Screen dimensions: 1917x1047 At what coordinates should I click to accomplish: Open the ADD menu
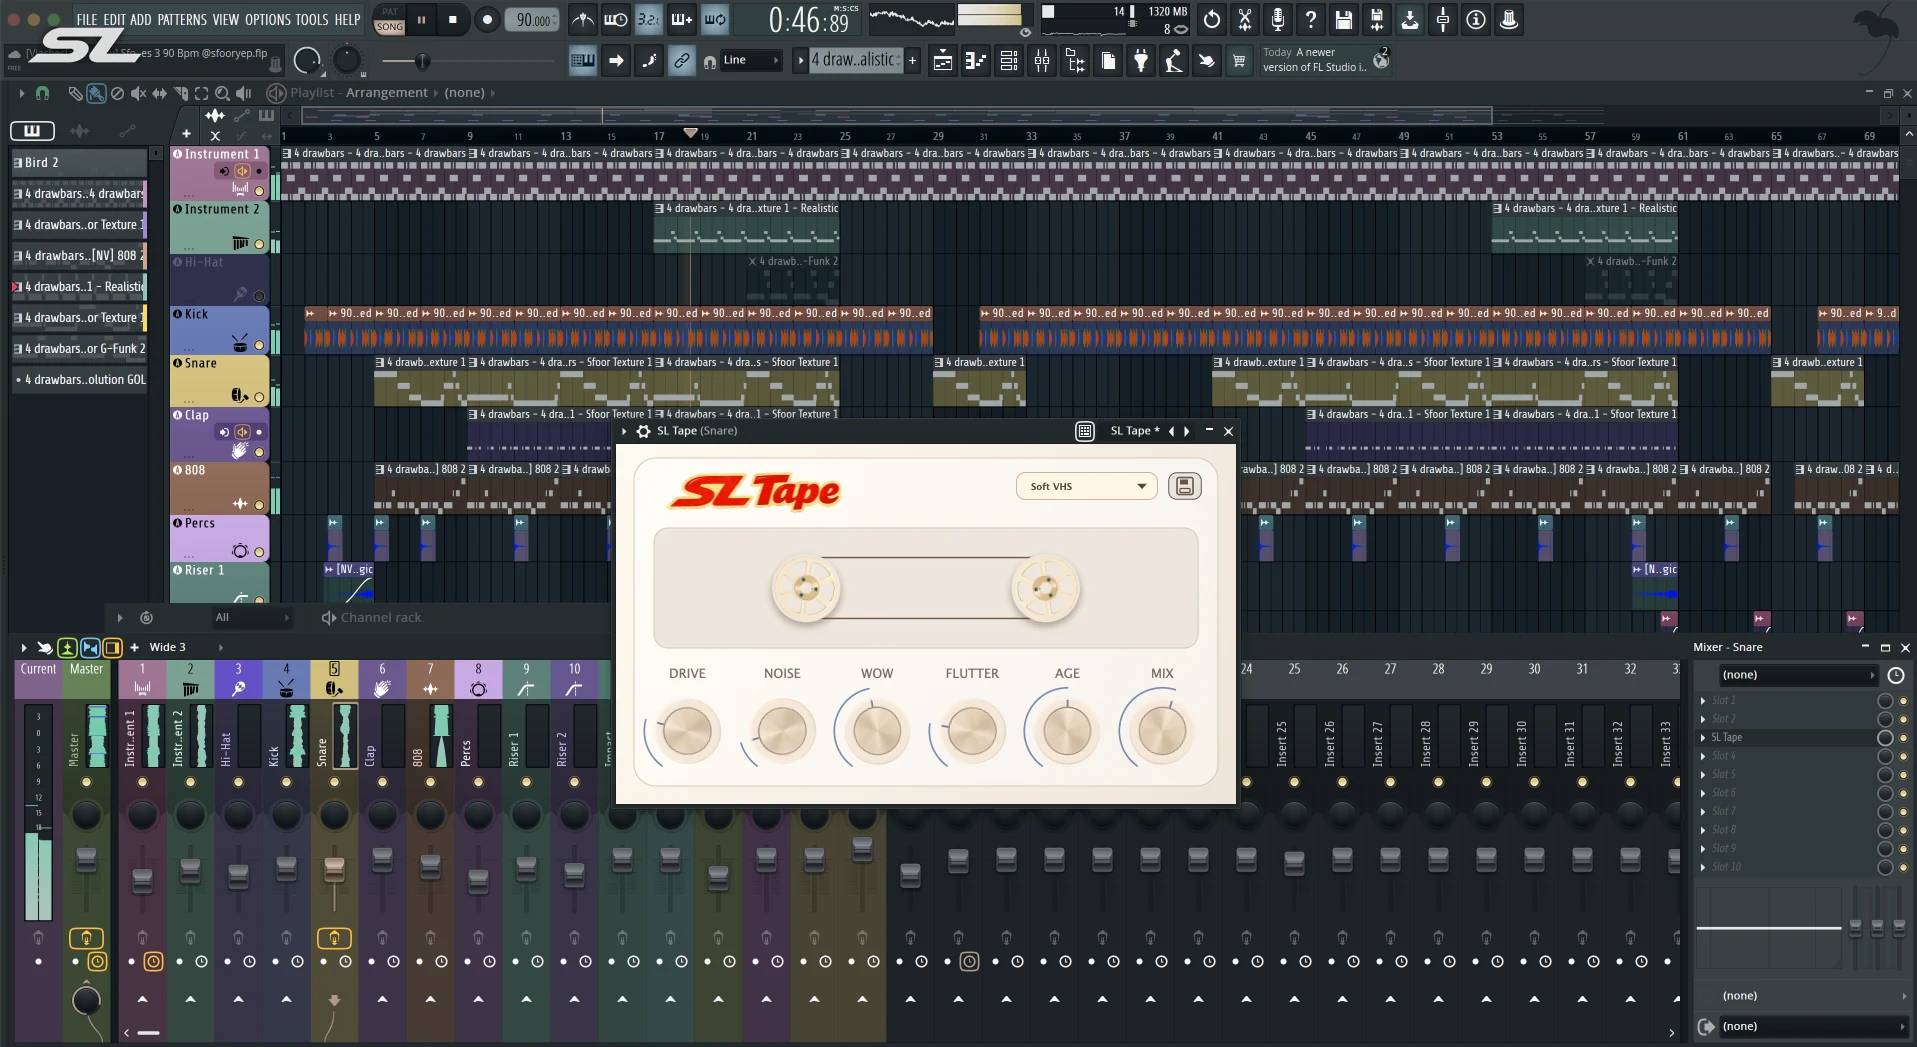pyautogui.click(x=141, y=19)
